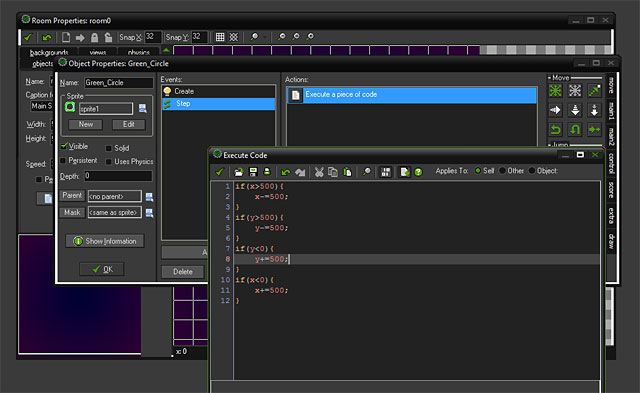Click unlock-all padlock icon in Room Properties
640x393 pixels.
coord(108,38)
